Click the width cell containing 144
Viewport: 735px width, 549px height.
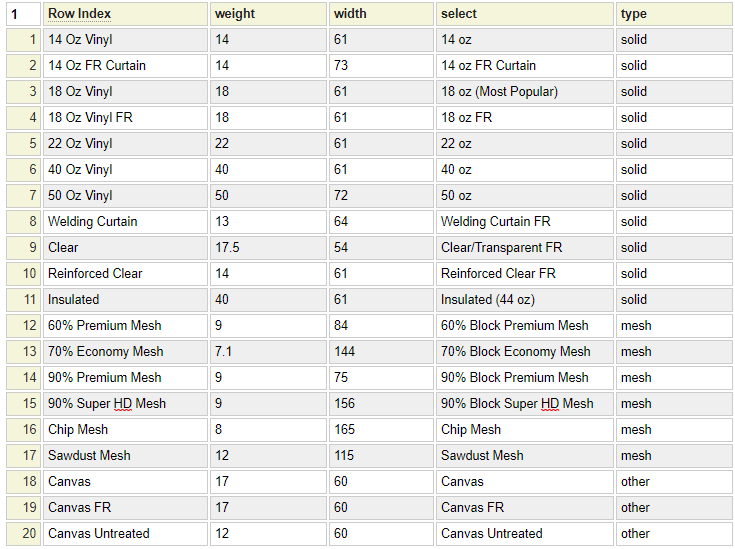pos(382,351)
